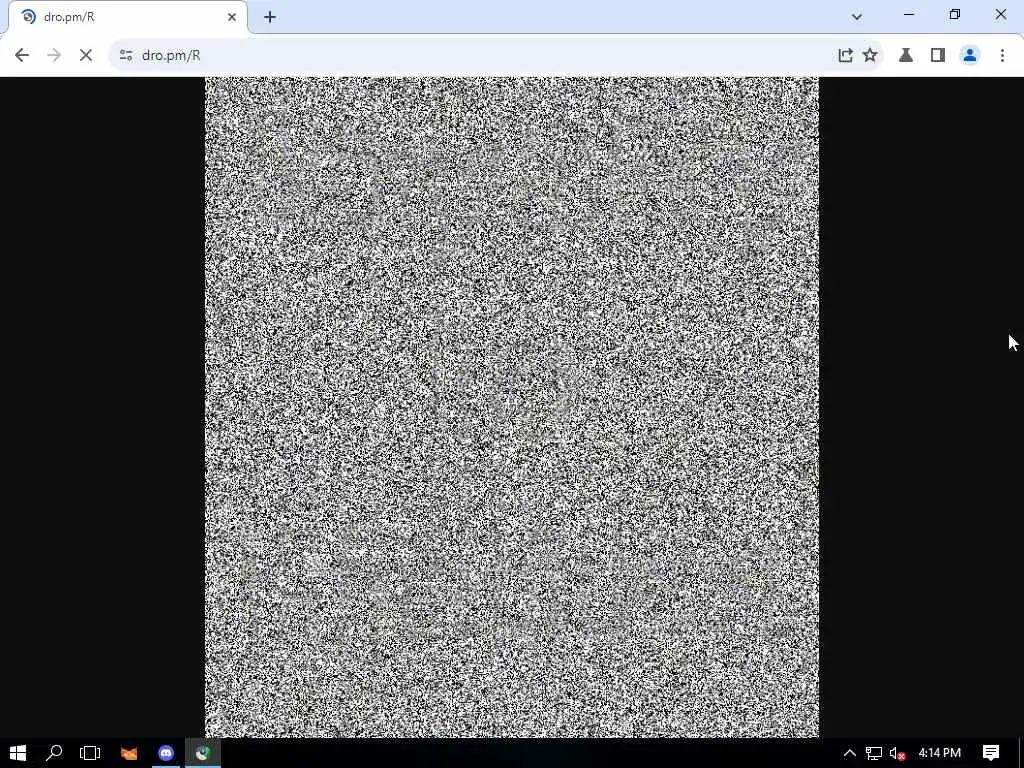1024x768 pixels.
Task: Share this page icon
Action: point(845,56)
